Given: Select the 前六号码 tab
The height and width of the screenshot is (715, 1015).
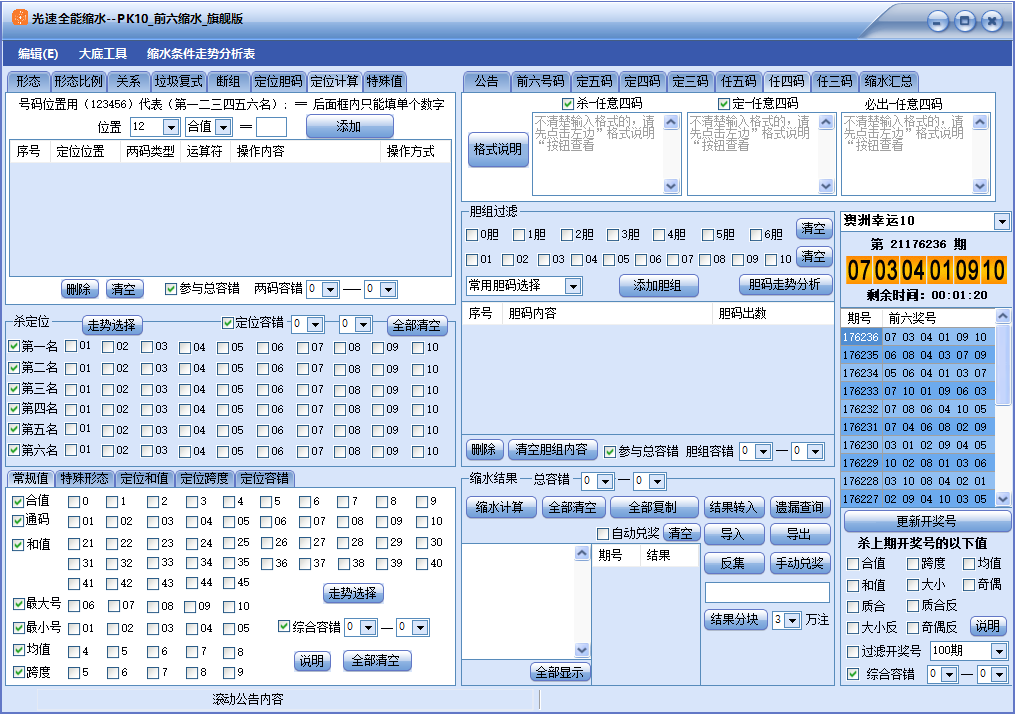Looking at the screenshot, I should 540,81.
